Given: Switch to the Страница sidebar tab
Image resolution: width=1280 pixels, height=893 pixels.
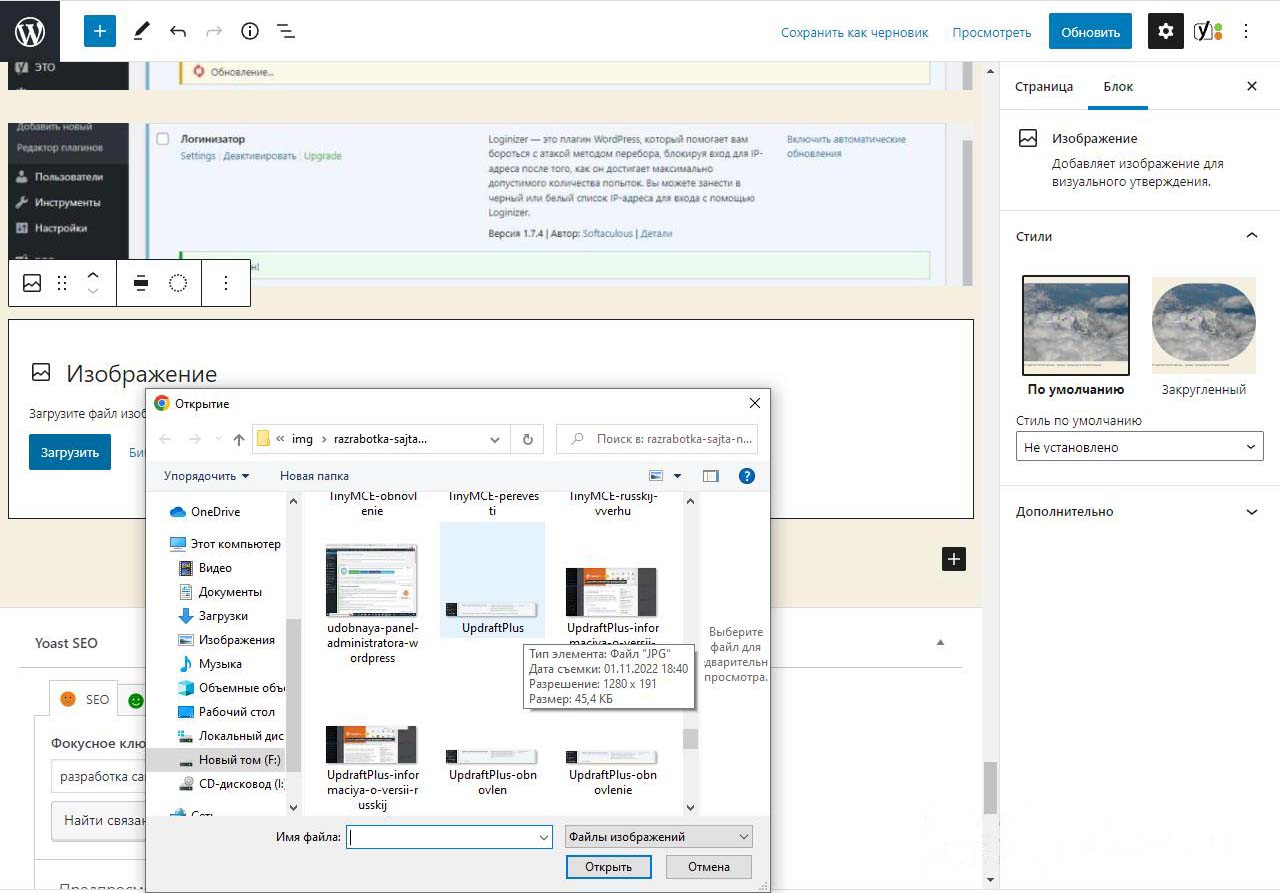Looking at the screenshot, I should pos(1043,87).
